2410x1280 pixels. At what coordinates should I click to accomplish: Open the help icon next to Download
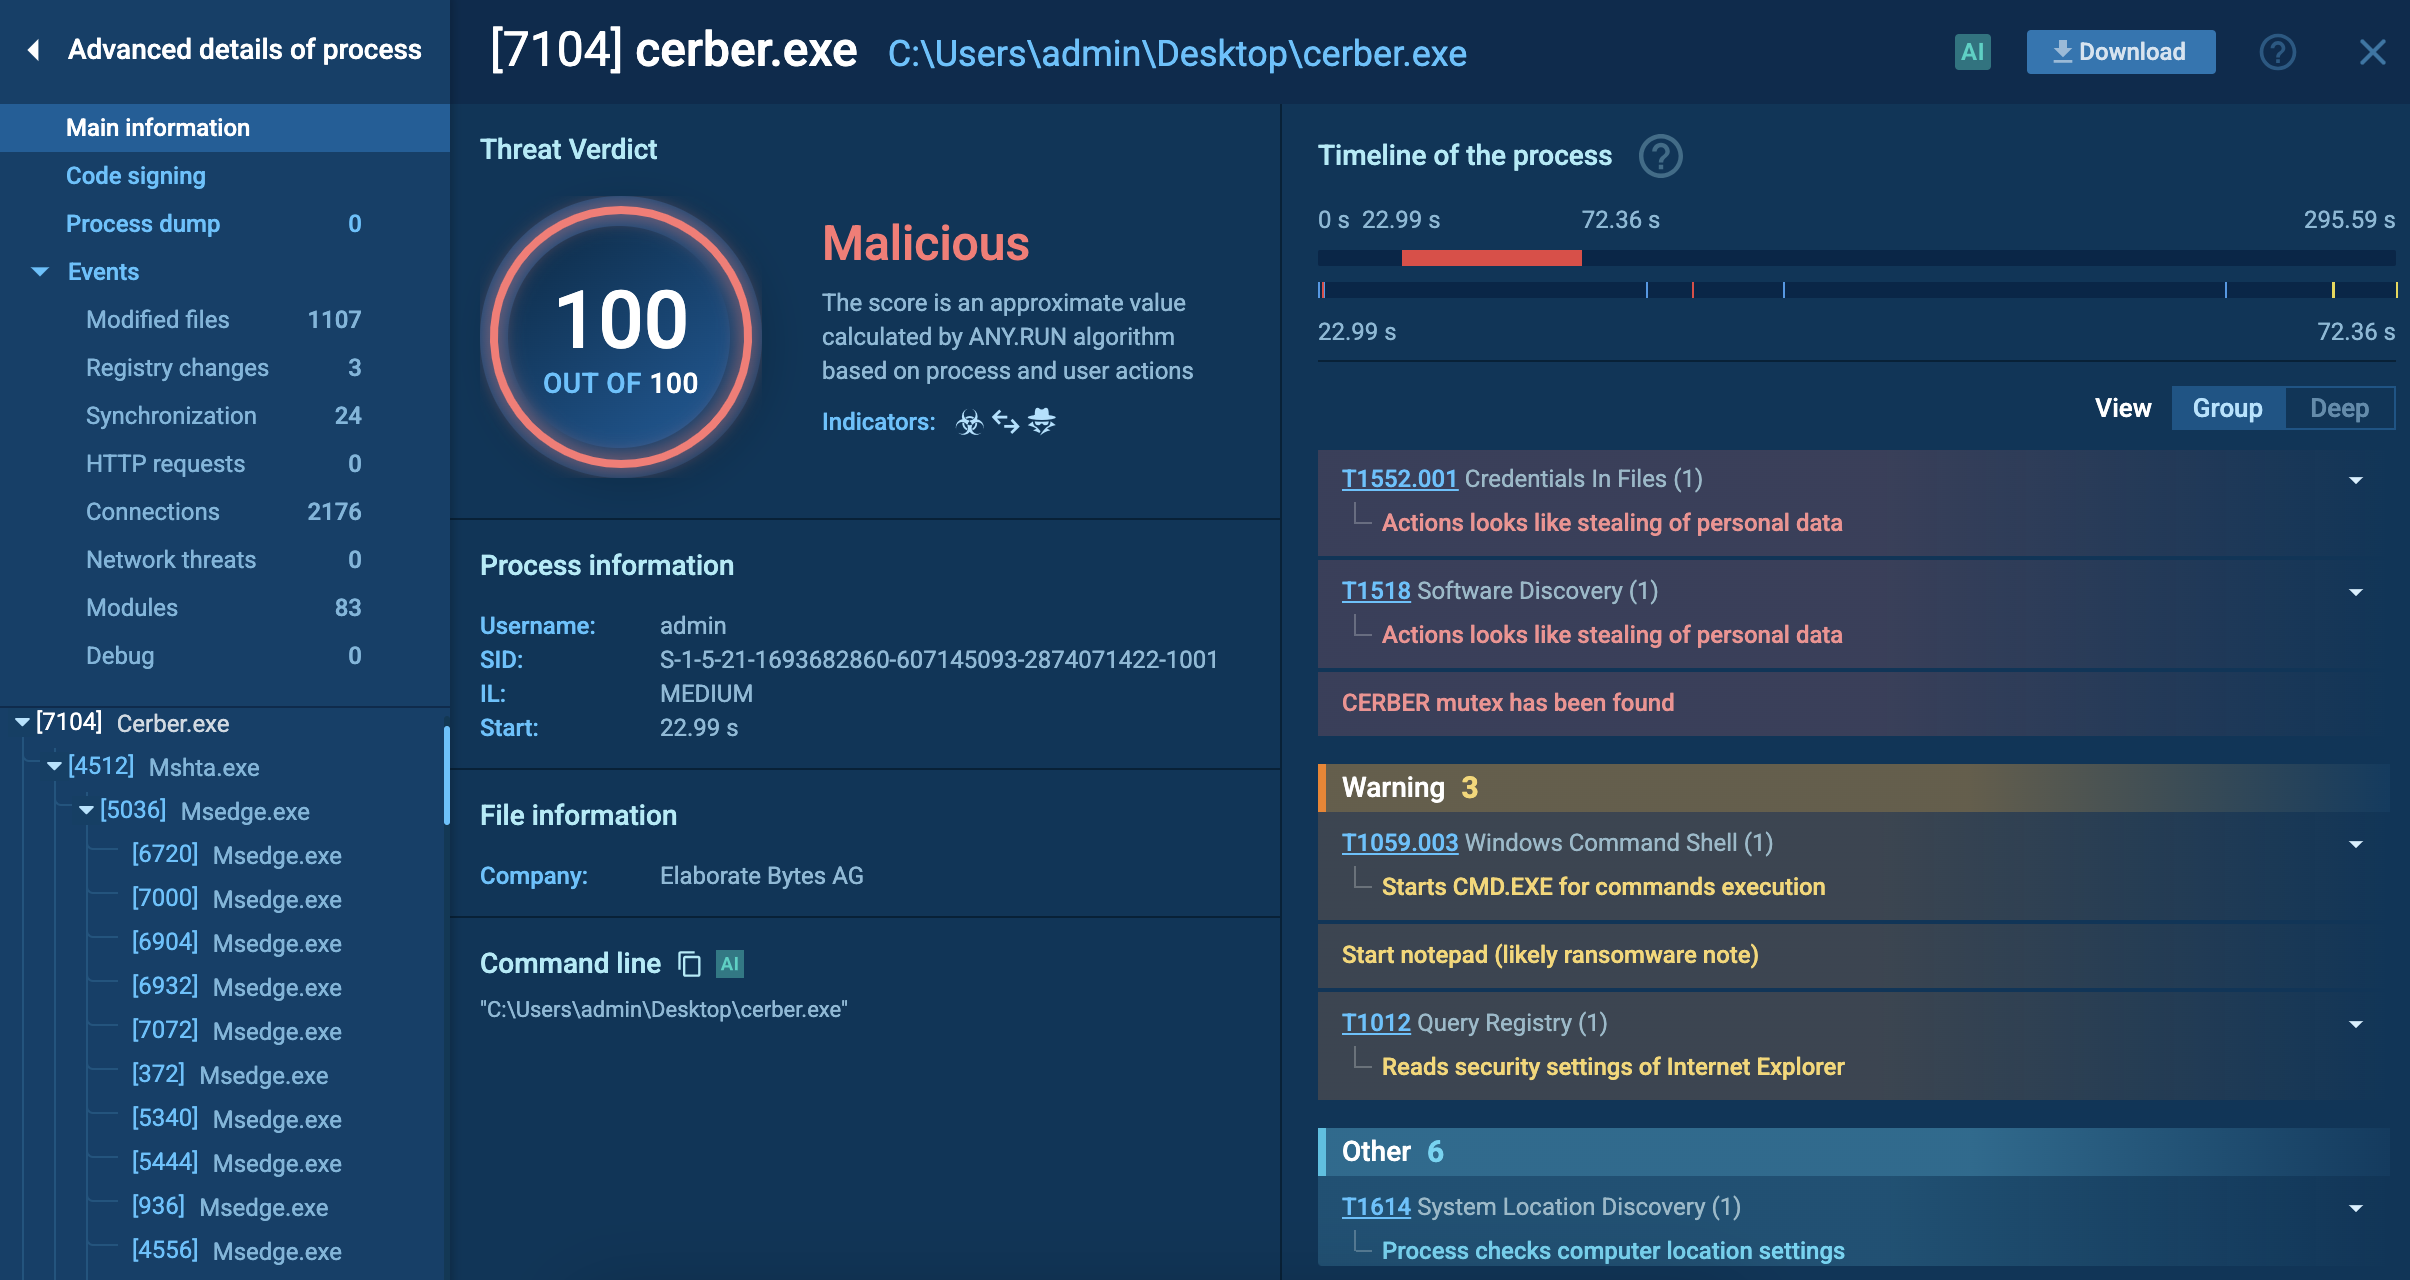point(2277,52)
